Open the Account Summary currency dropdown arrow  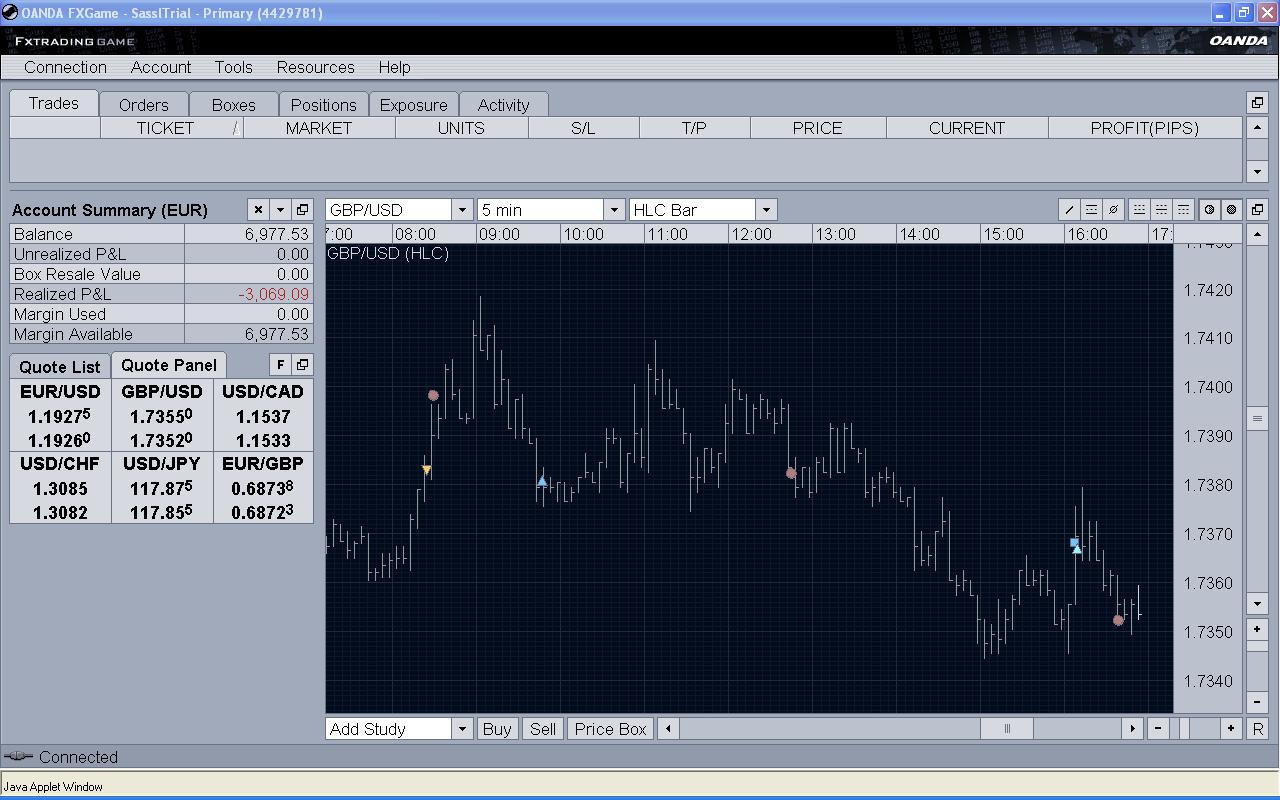coord(280,210)
